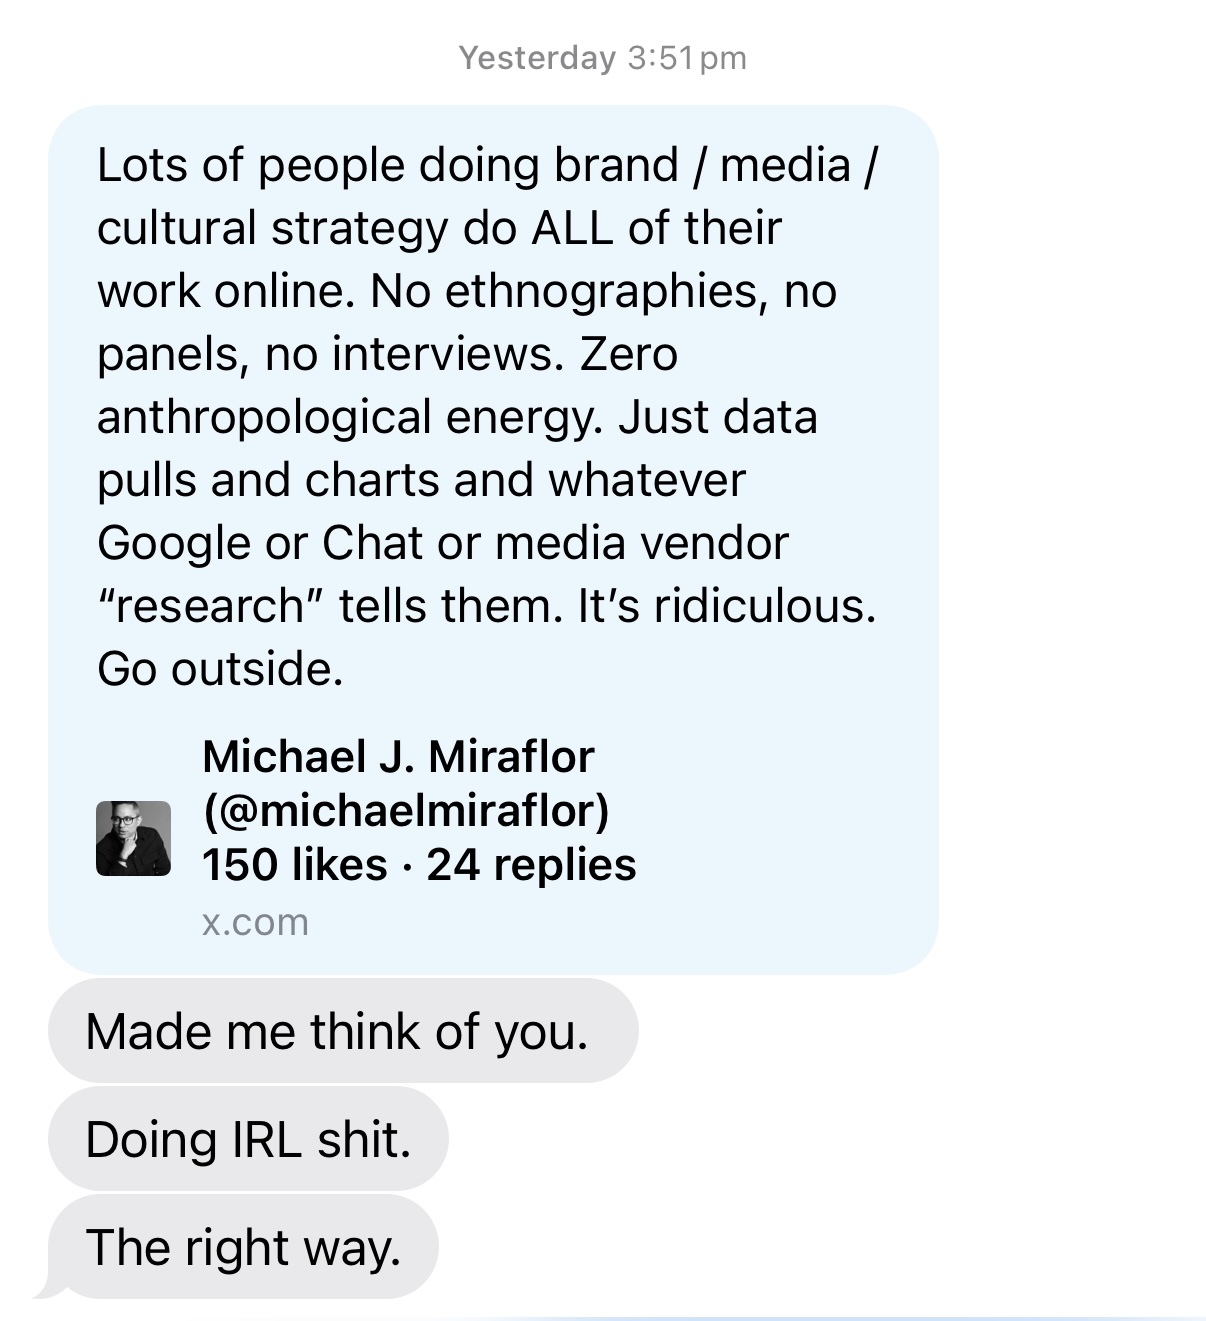Image resolution: width=1206 pixels, height=1321 pixels.
Task: Click the "Go outside." line of the preview
Action: pos(220,669)
